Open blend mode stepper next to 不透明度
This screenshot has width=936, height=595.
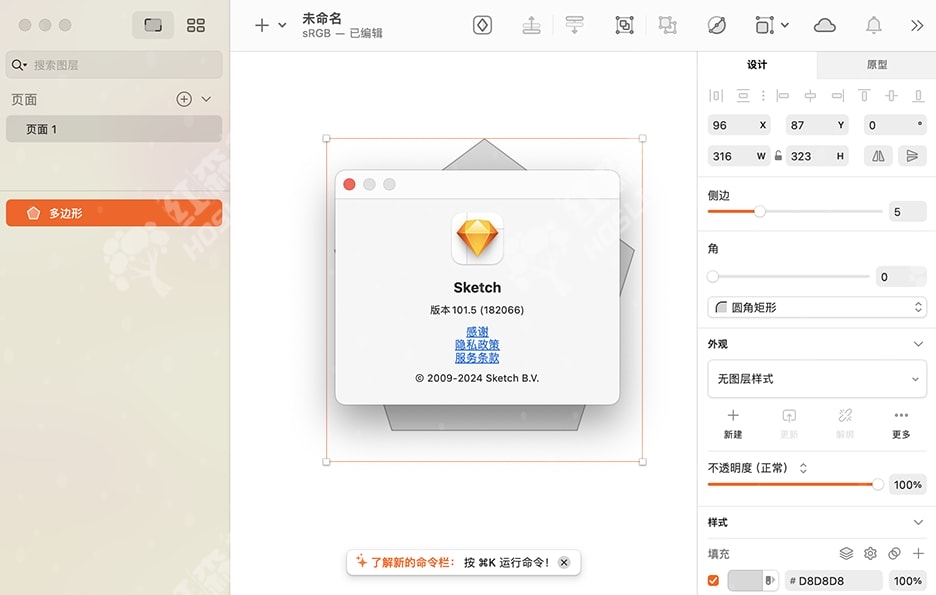(803, 468)
